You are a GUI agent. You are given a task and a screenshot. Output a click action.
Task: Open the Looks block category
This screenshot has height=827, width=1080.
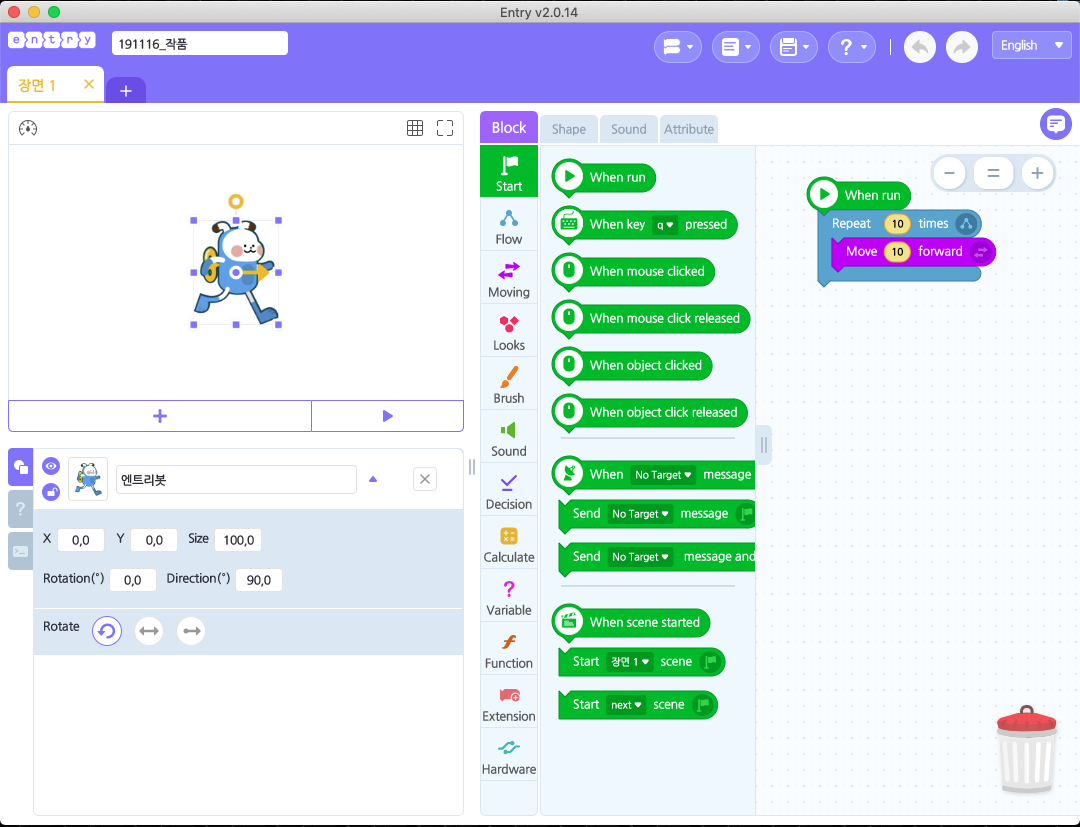point(508,333)
